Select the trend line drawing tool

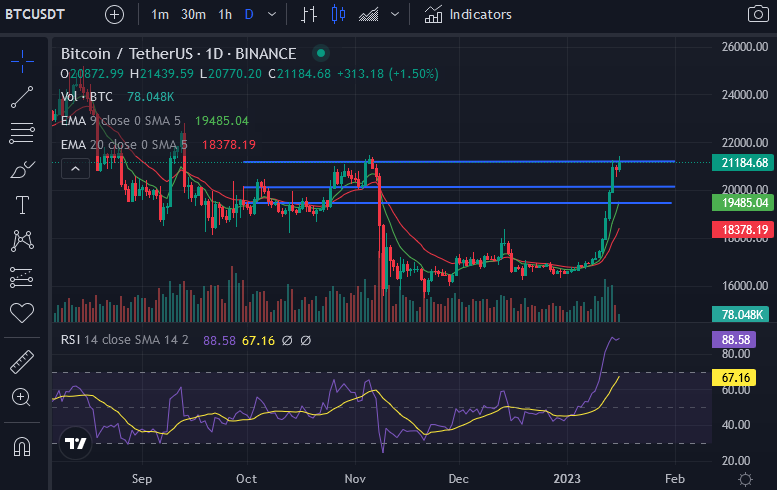22,97
